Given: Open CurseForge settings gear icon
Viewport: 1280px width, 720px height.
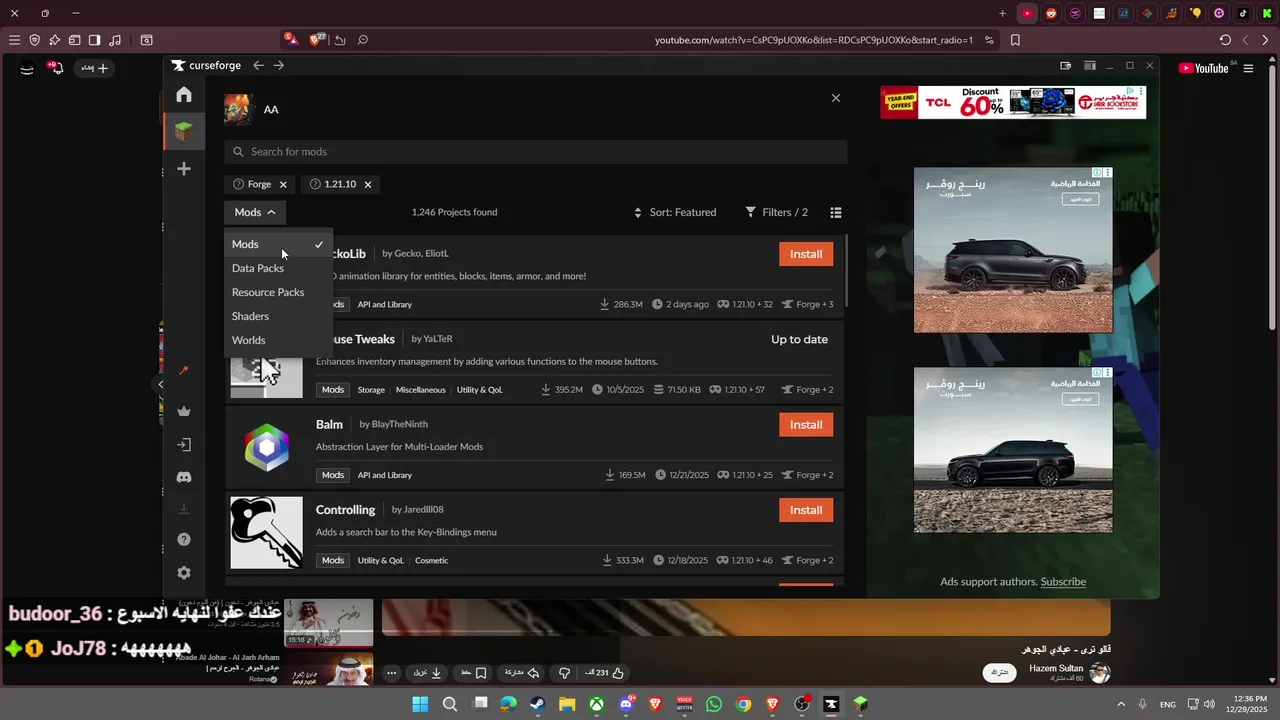Looking at the screenshot, I should pyautogui.click(x=184, y=573).
